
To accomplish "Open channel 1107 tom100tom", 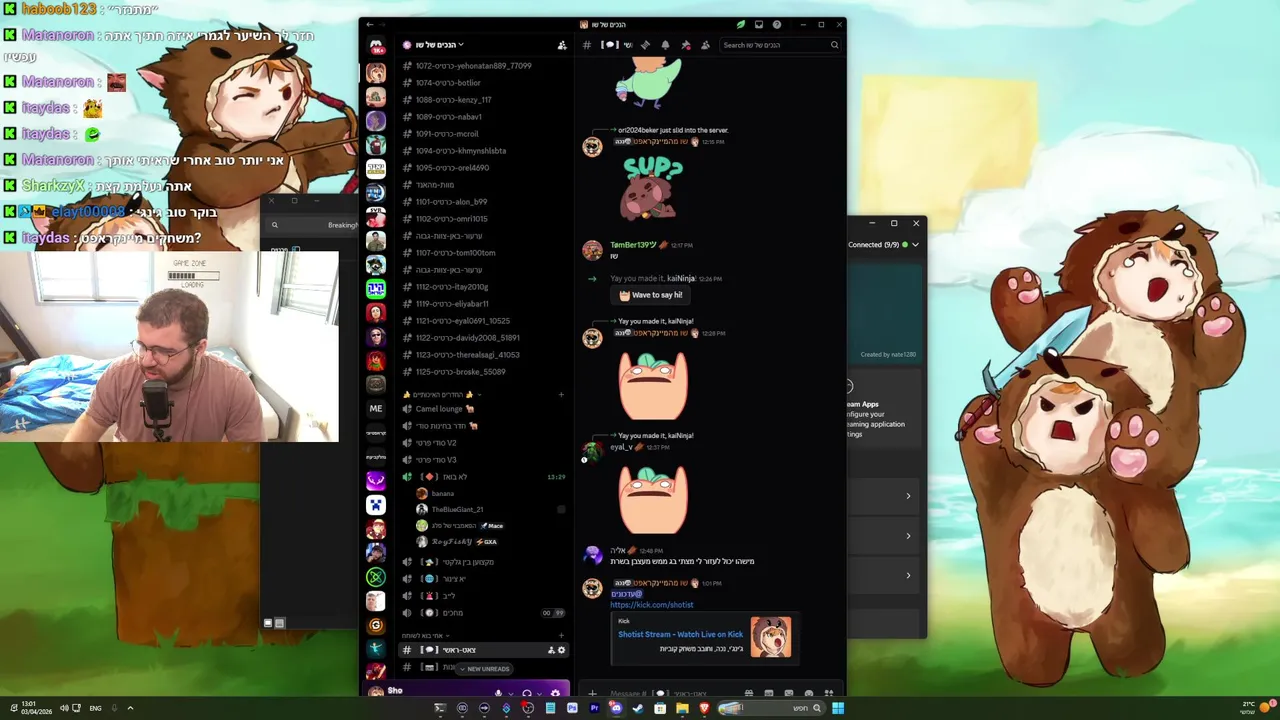I will coord(483,253).
